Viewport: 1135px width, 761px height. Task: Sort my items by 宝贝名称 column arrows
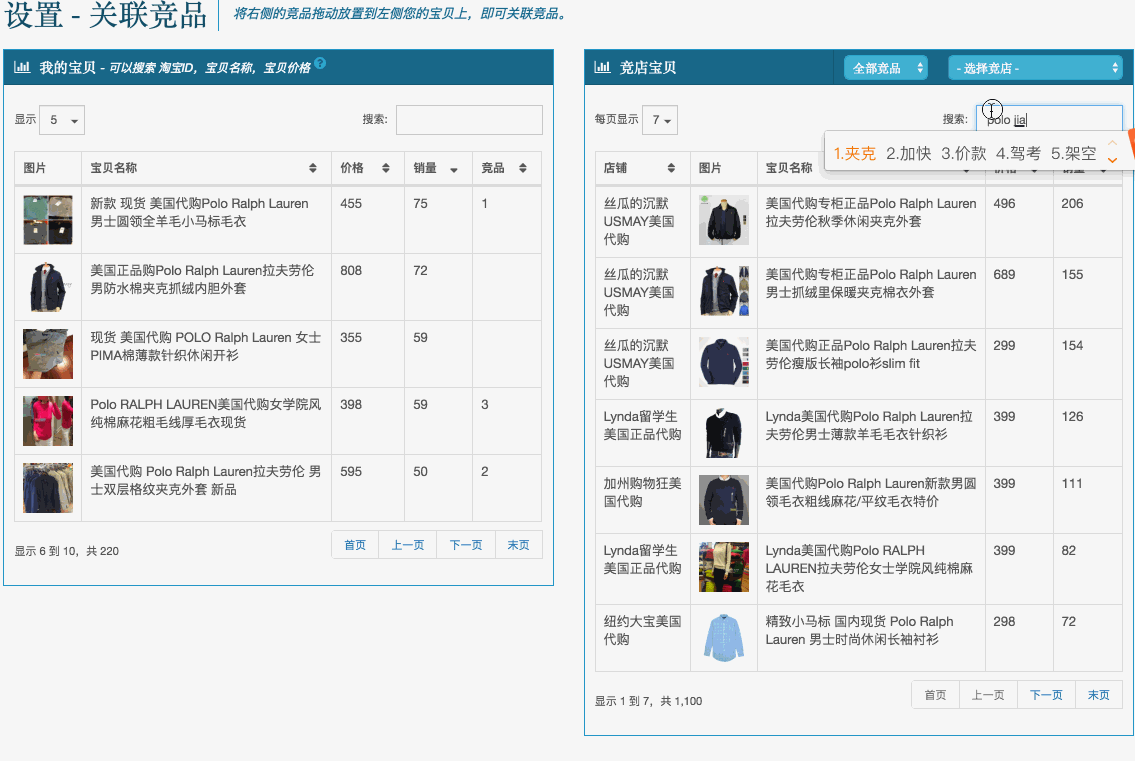[313, 168]
